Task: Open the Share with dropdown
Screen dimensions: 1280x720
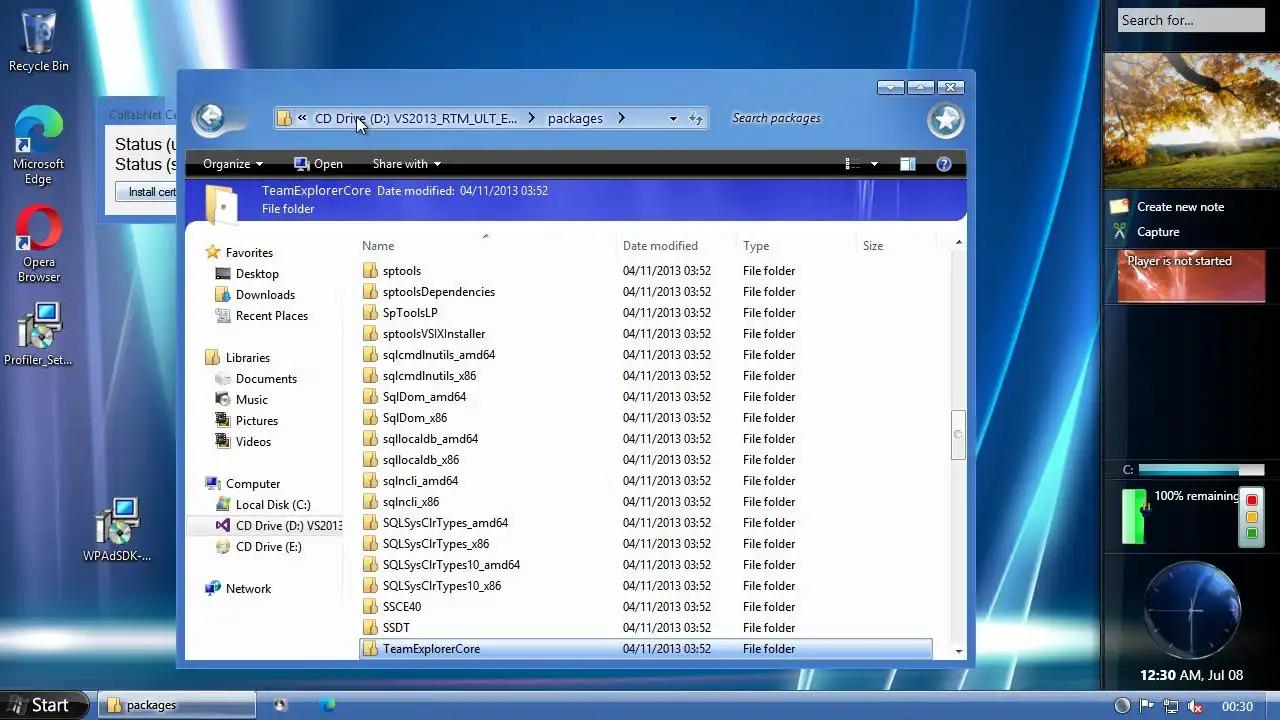Action: 407,164
